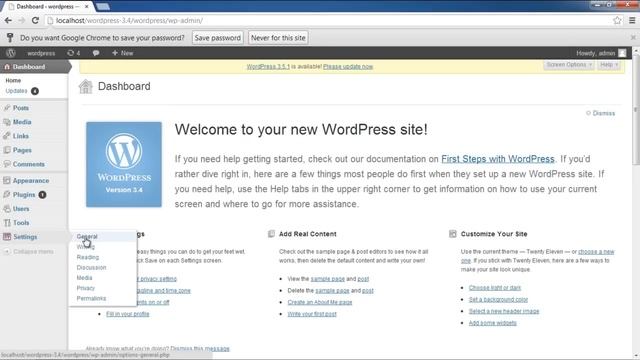Select the Dashboard browser tab
The image size is (640, 360).
pyautogui.click(x=49, y=7)
